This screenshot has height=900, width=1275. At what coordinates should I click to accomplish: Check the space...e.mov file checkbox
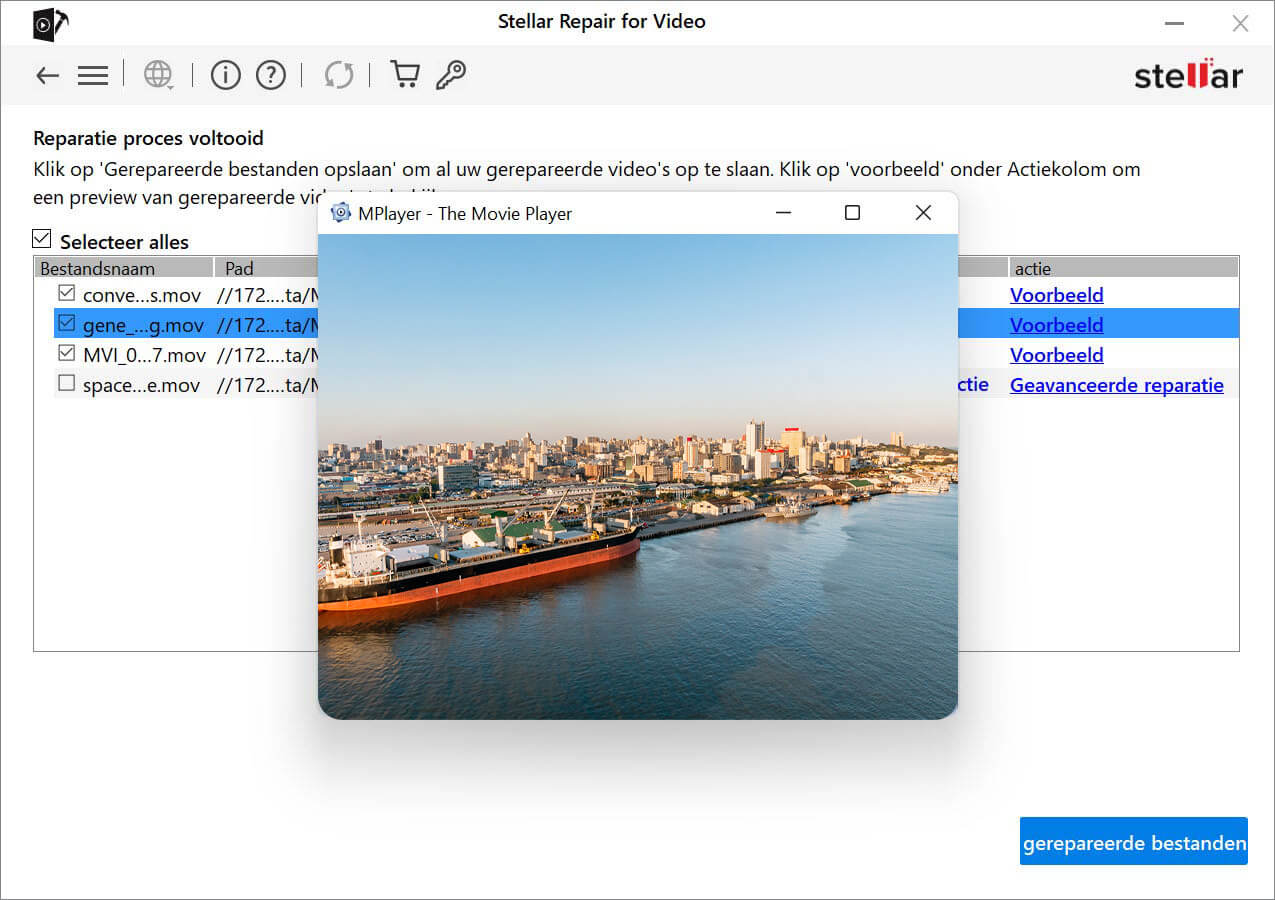[x=66, y=383]
